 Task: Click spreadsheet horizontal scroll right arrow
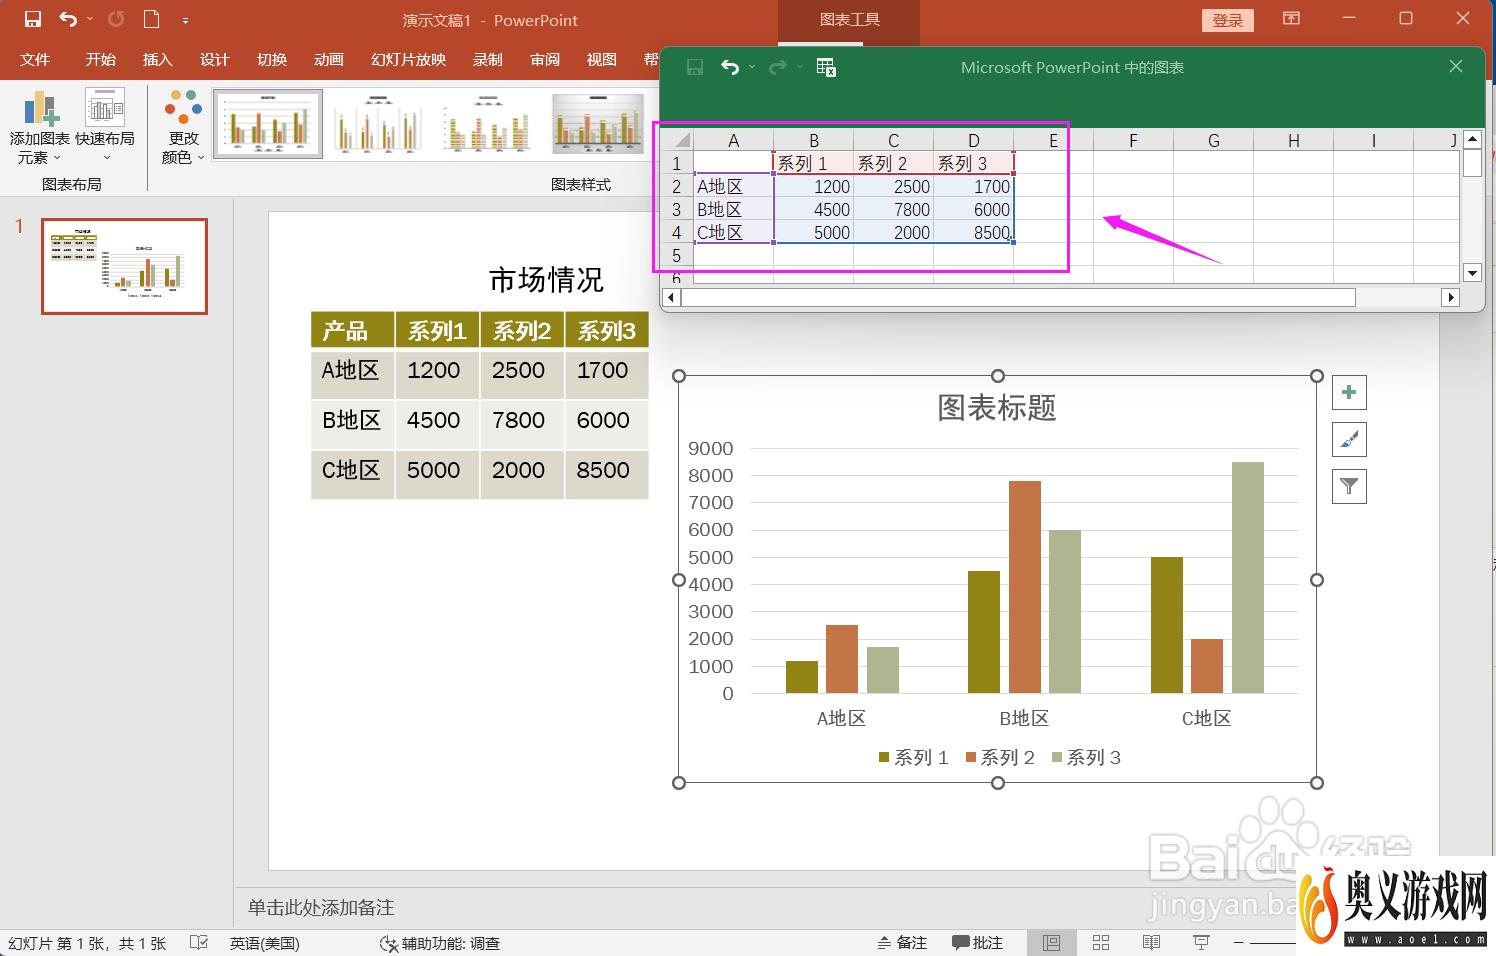[x=1450, y=297]
